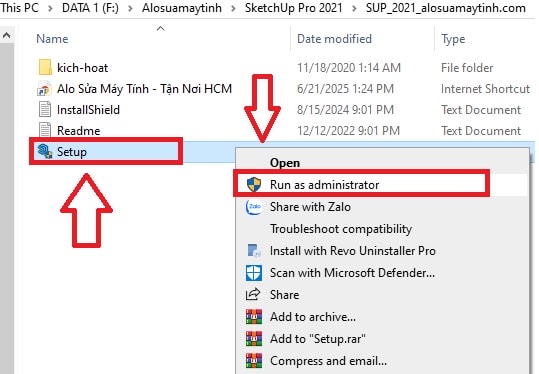The width and height of the screenshot is (539, 374).
Task: Choose Add to "Setup.rar"
Action: 318,339
